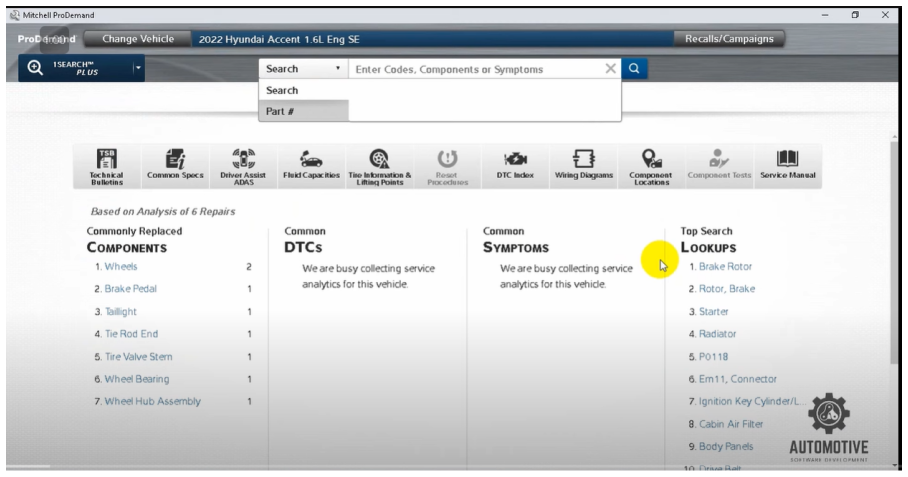Open the Cabin Air Filter lookup
Screen dimensions: 908x477
click(x=731, y=424)
